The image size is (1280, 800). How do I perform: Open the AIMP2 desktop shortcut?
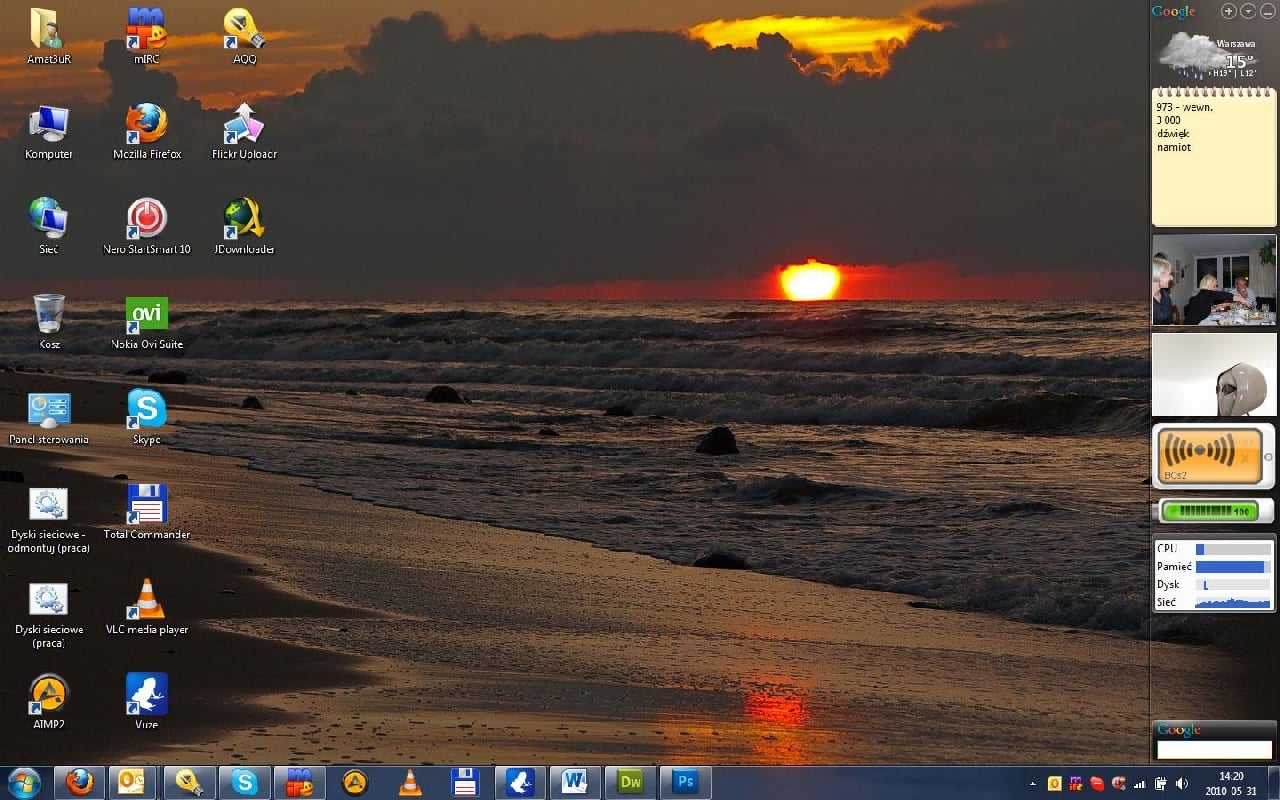[48, 701]
